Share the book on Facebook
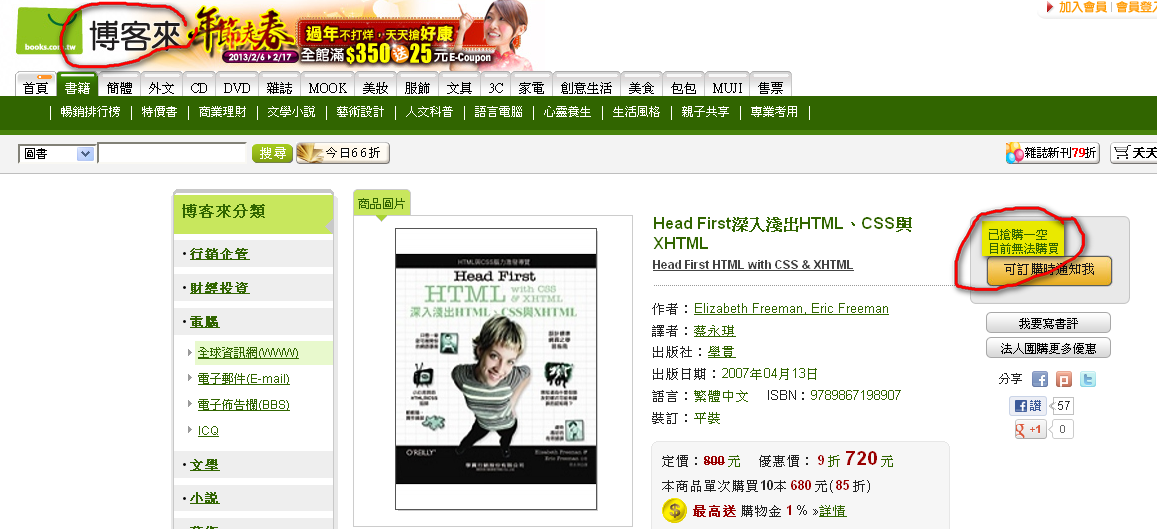This screenshot has height=529, width=1157. [x=1040, y=380]
